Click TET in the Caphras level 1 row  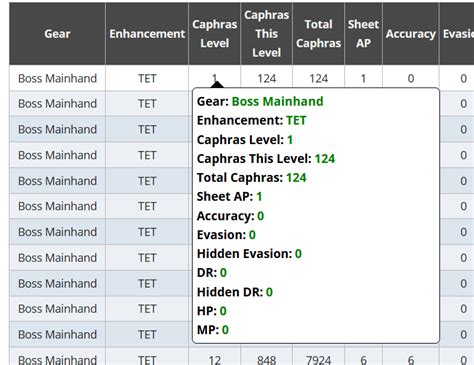click(x=147, y=78)
